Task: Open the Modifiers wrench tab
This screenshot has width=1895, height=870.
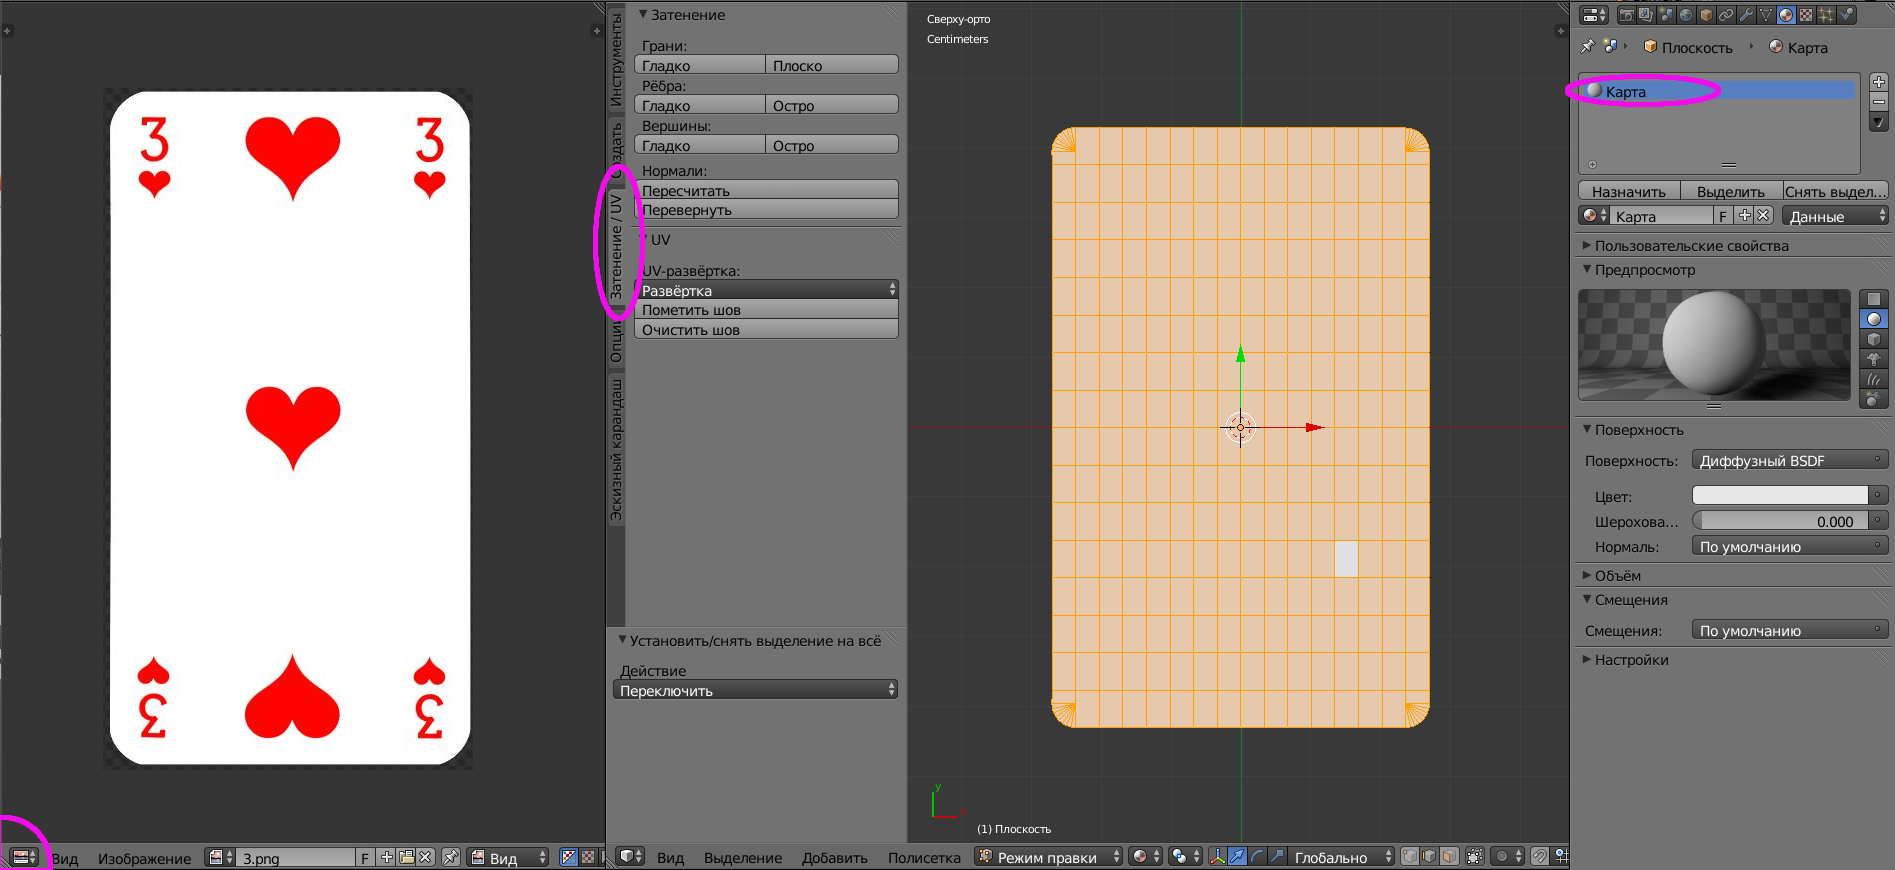Action: (1746, 15)
